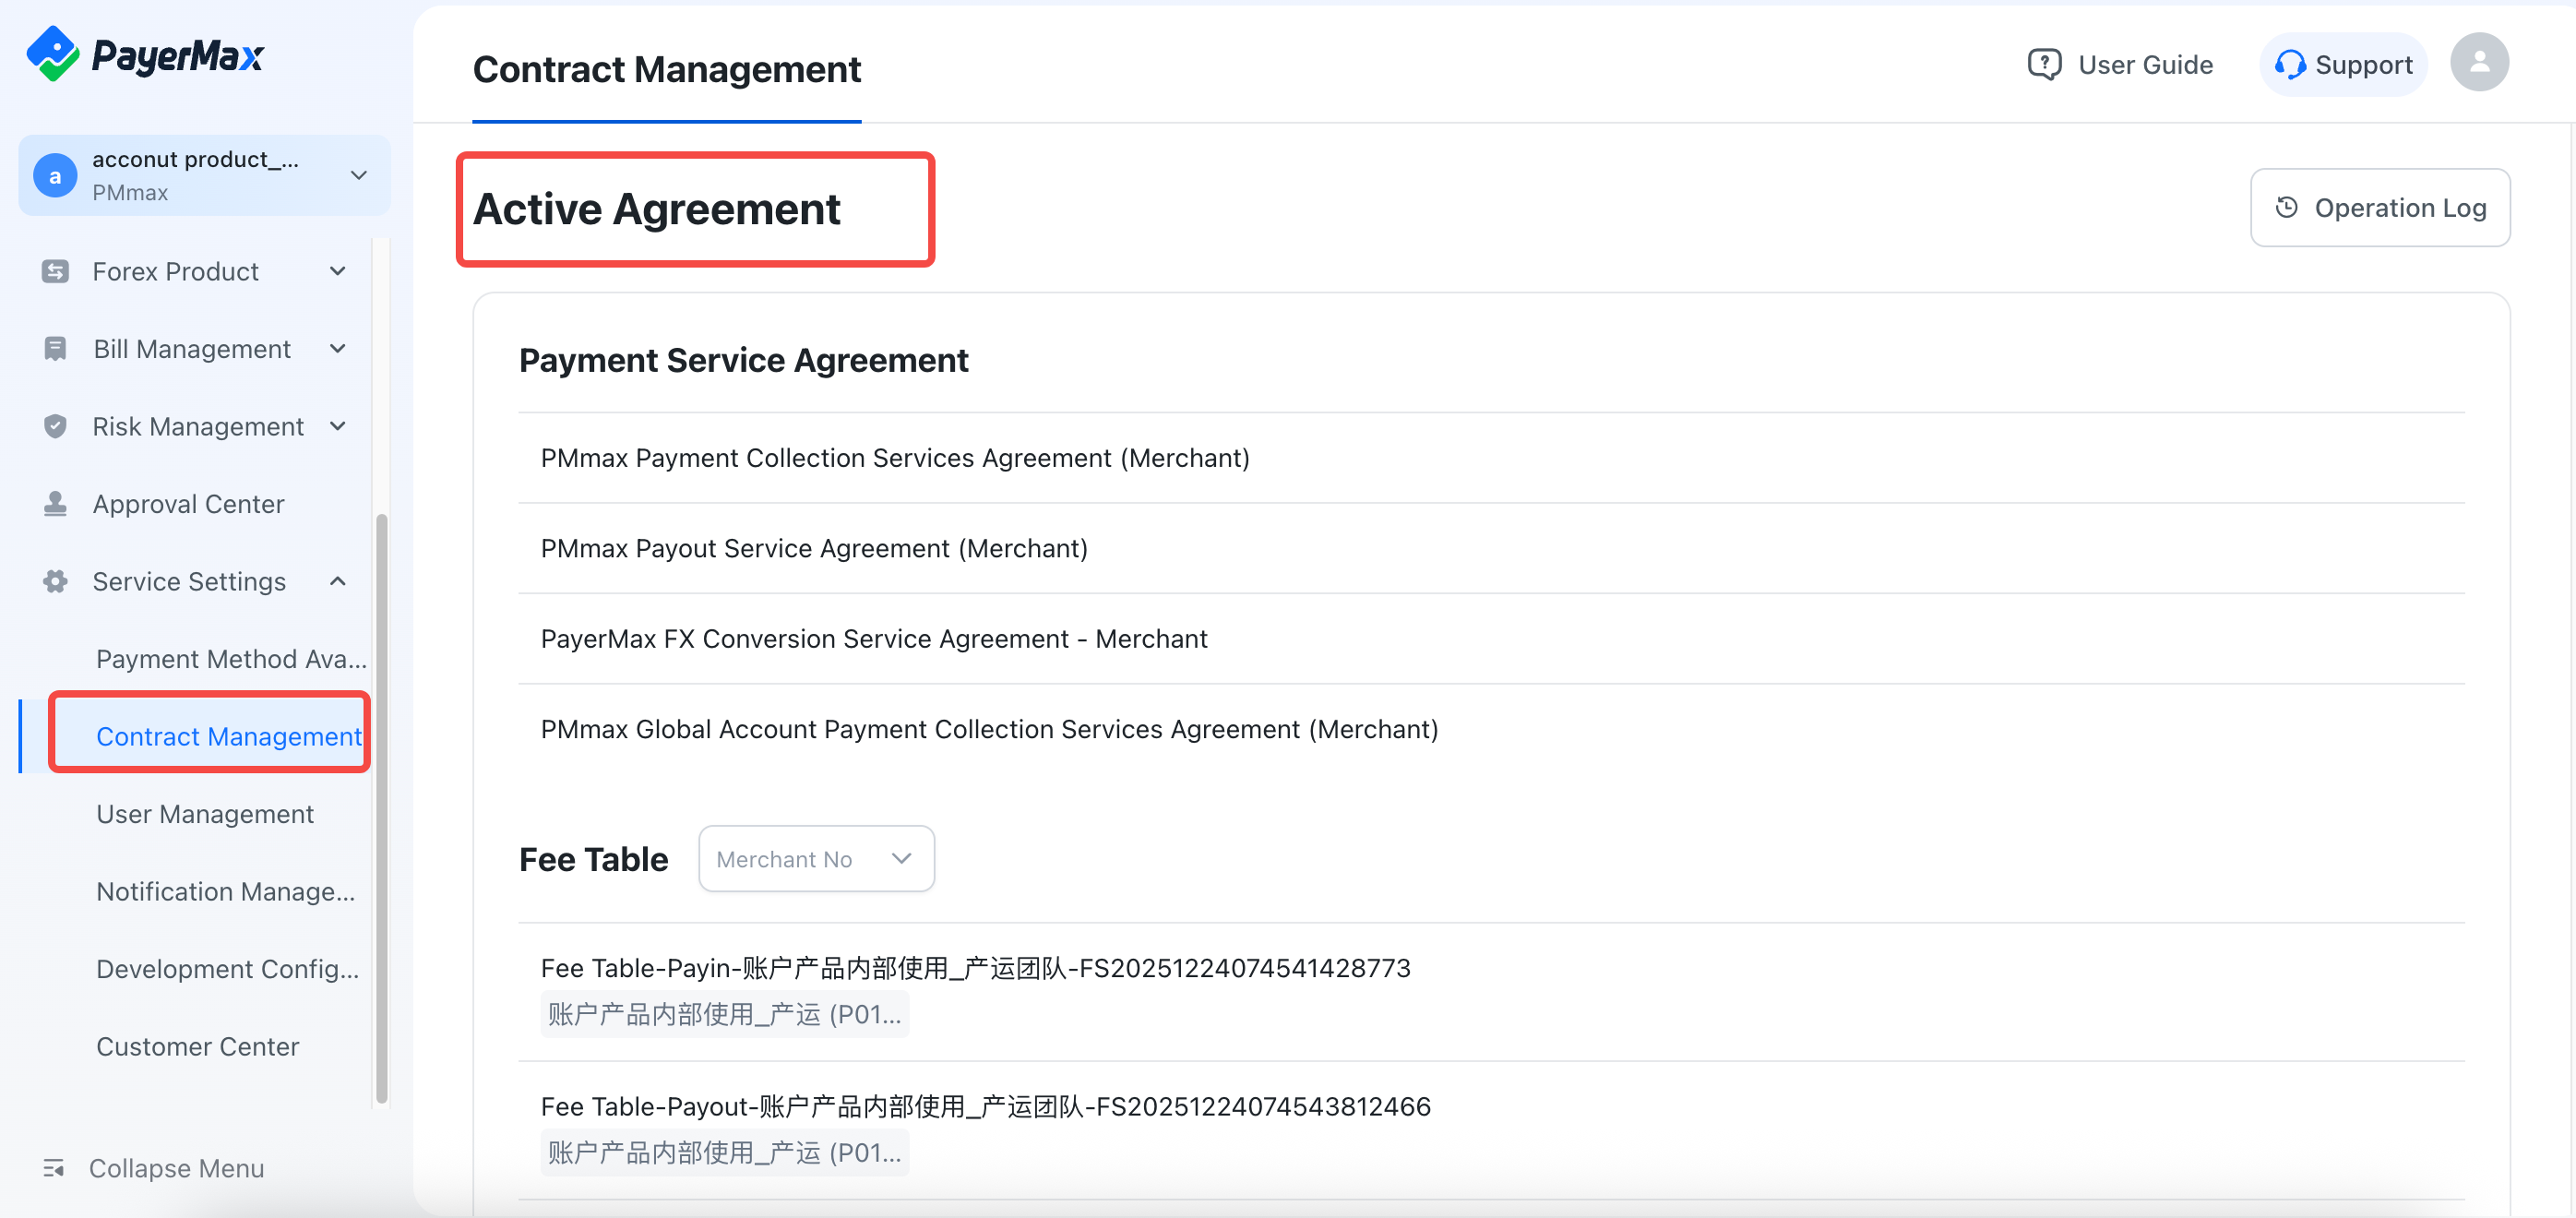Open the User Guide link

click(x=2120, y=65)
